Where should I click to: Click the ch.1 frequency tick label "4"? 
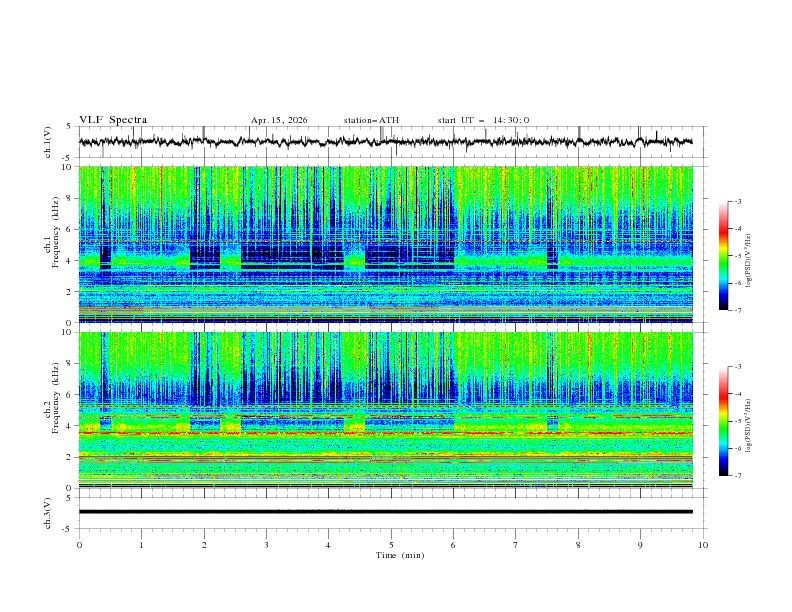click(69, 261)
